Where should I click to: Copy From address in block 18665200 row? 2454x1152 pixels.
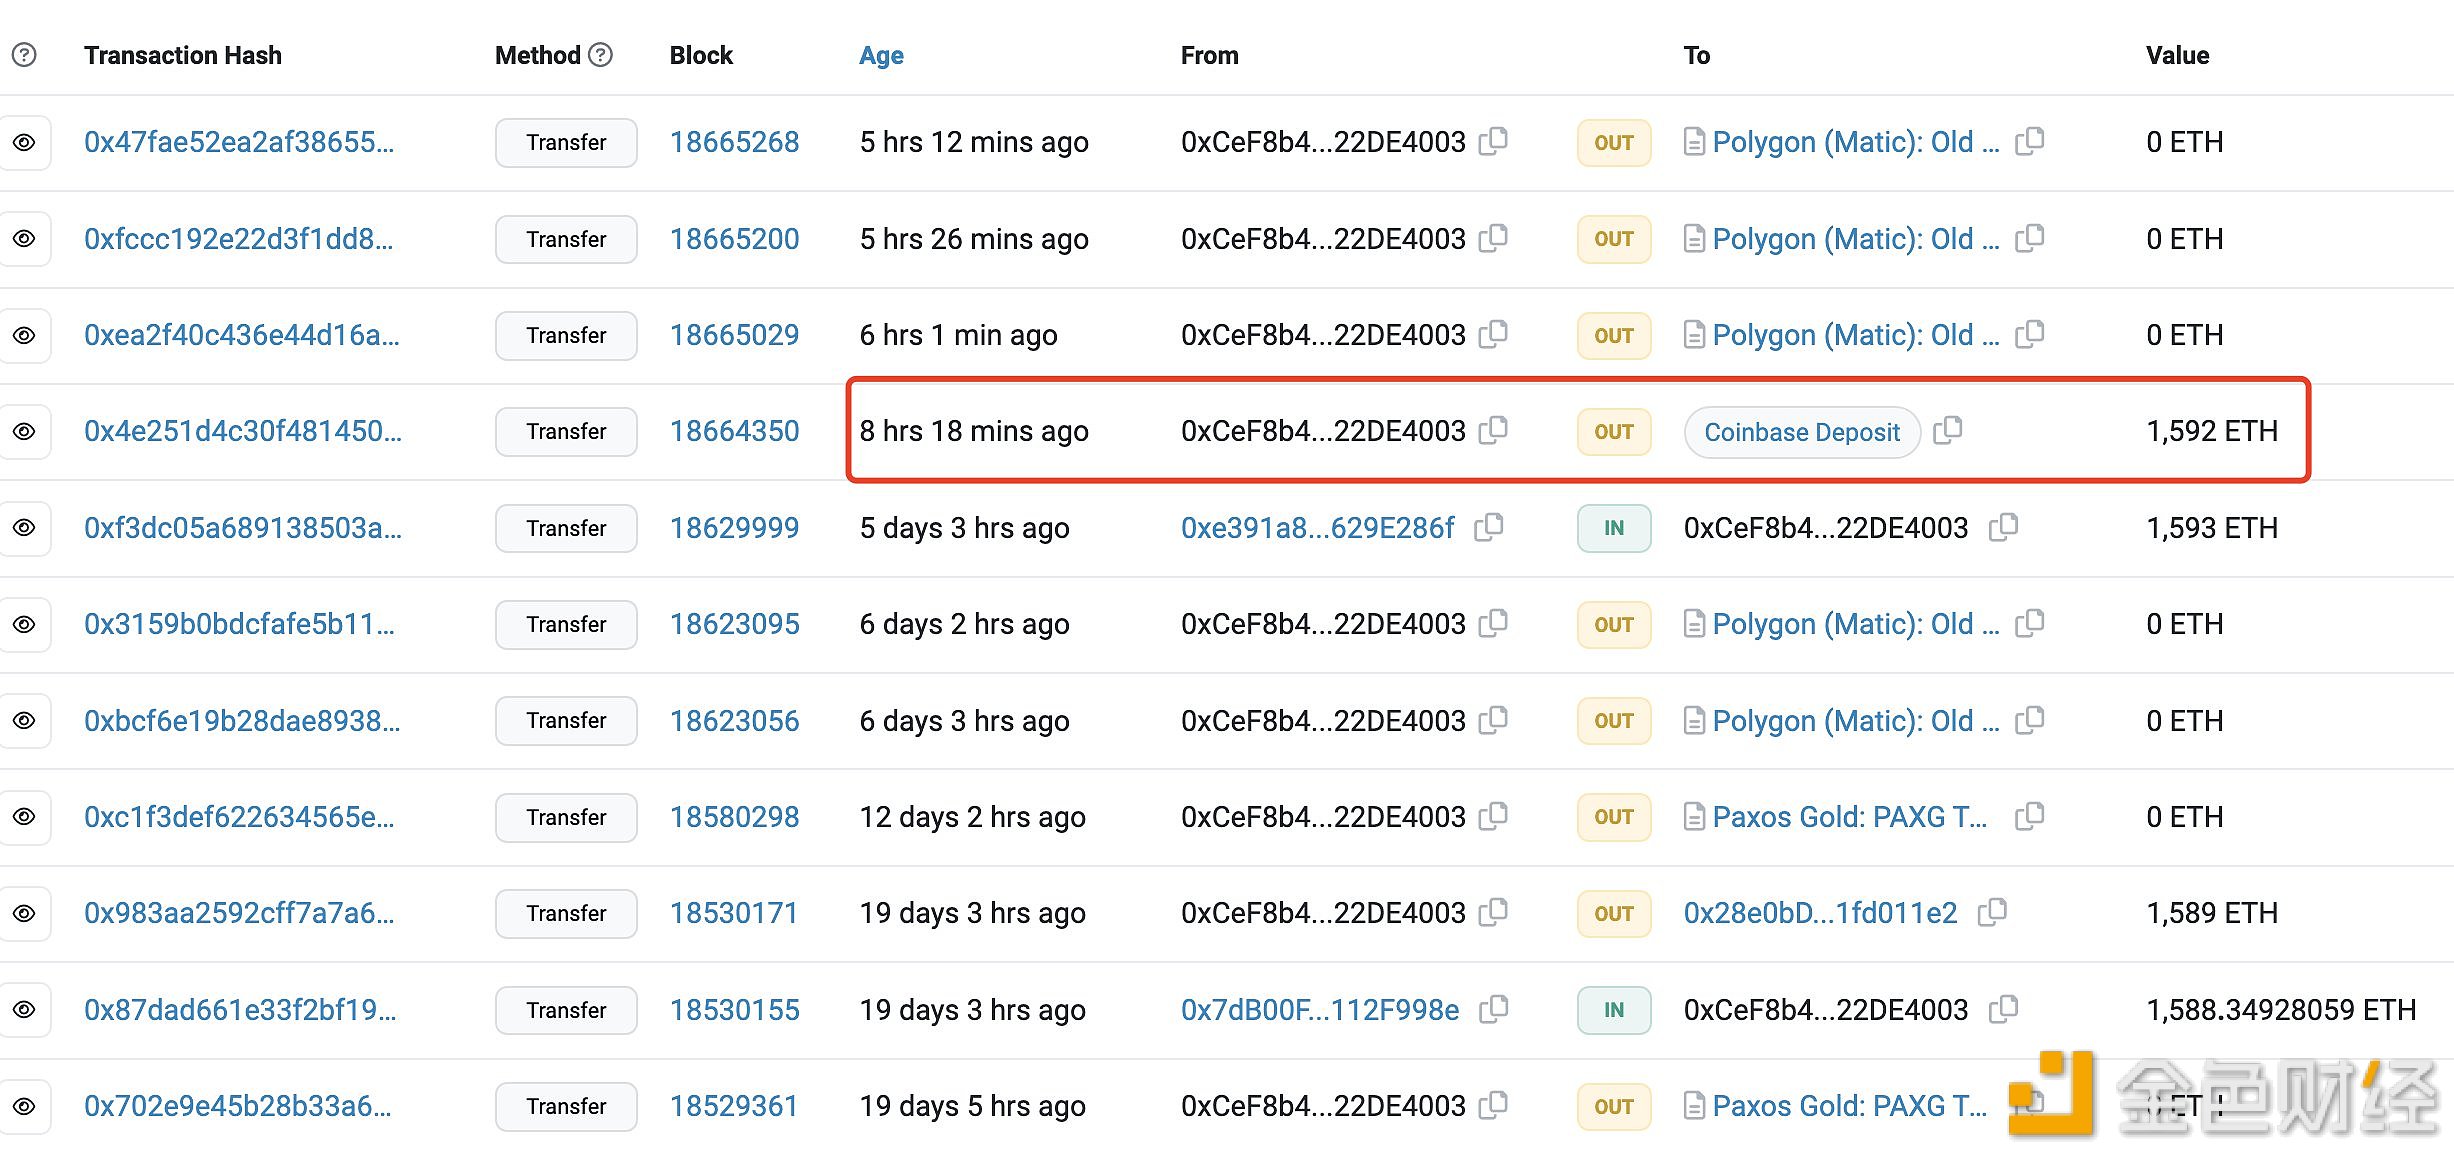[1493, 238]
